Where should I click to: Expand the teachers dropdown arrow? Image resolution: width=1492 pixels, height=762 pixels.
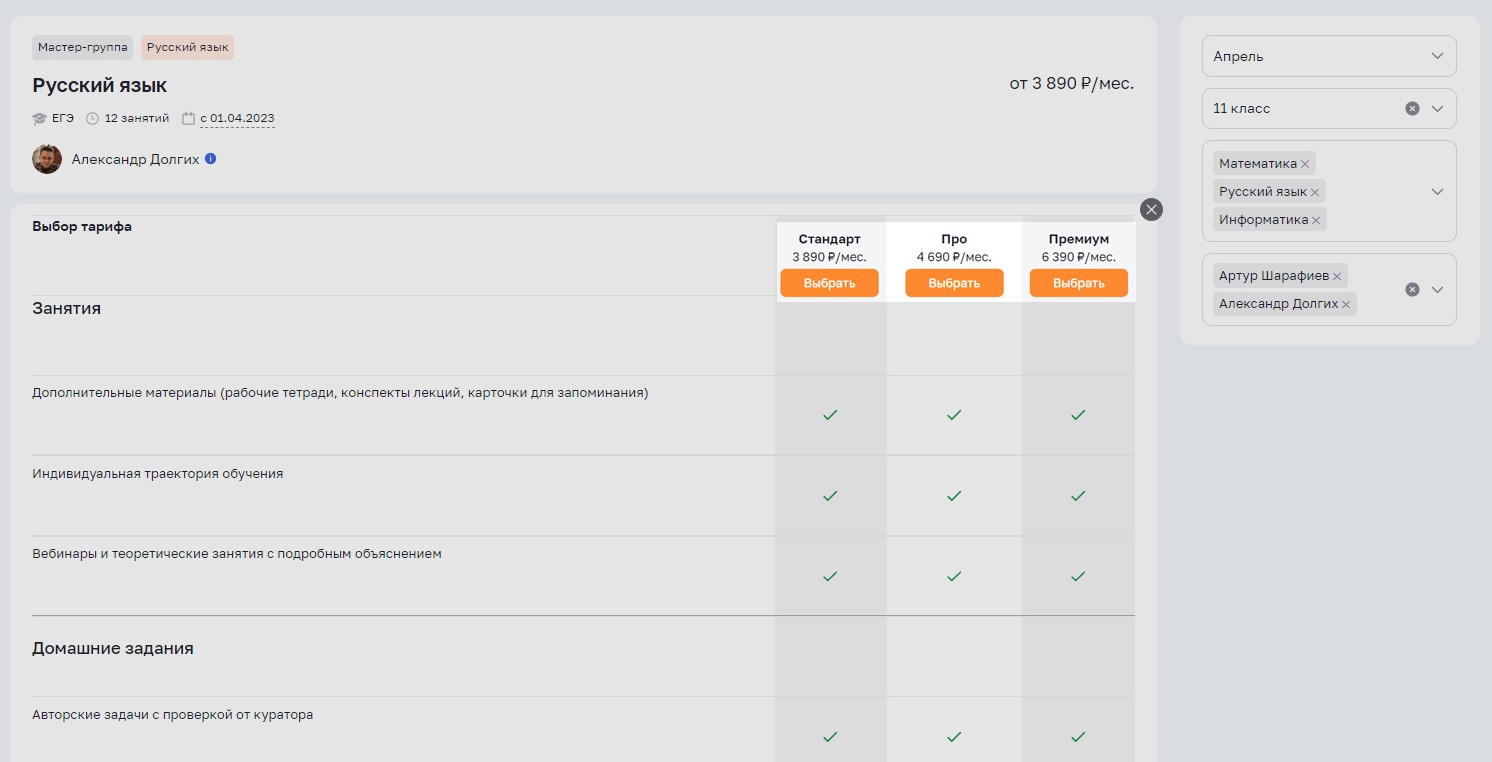1438,290
